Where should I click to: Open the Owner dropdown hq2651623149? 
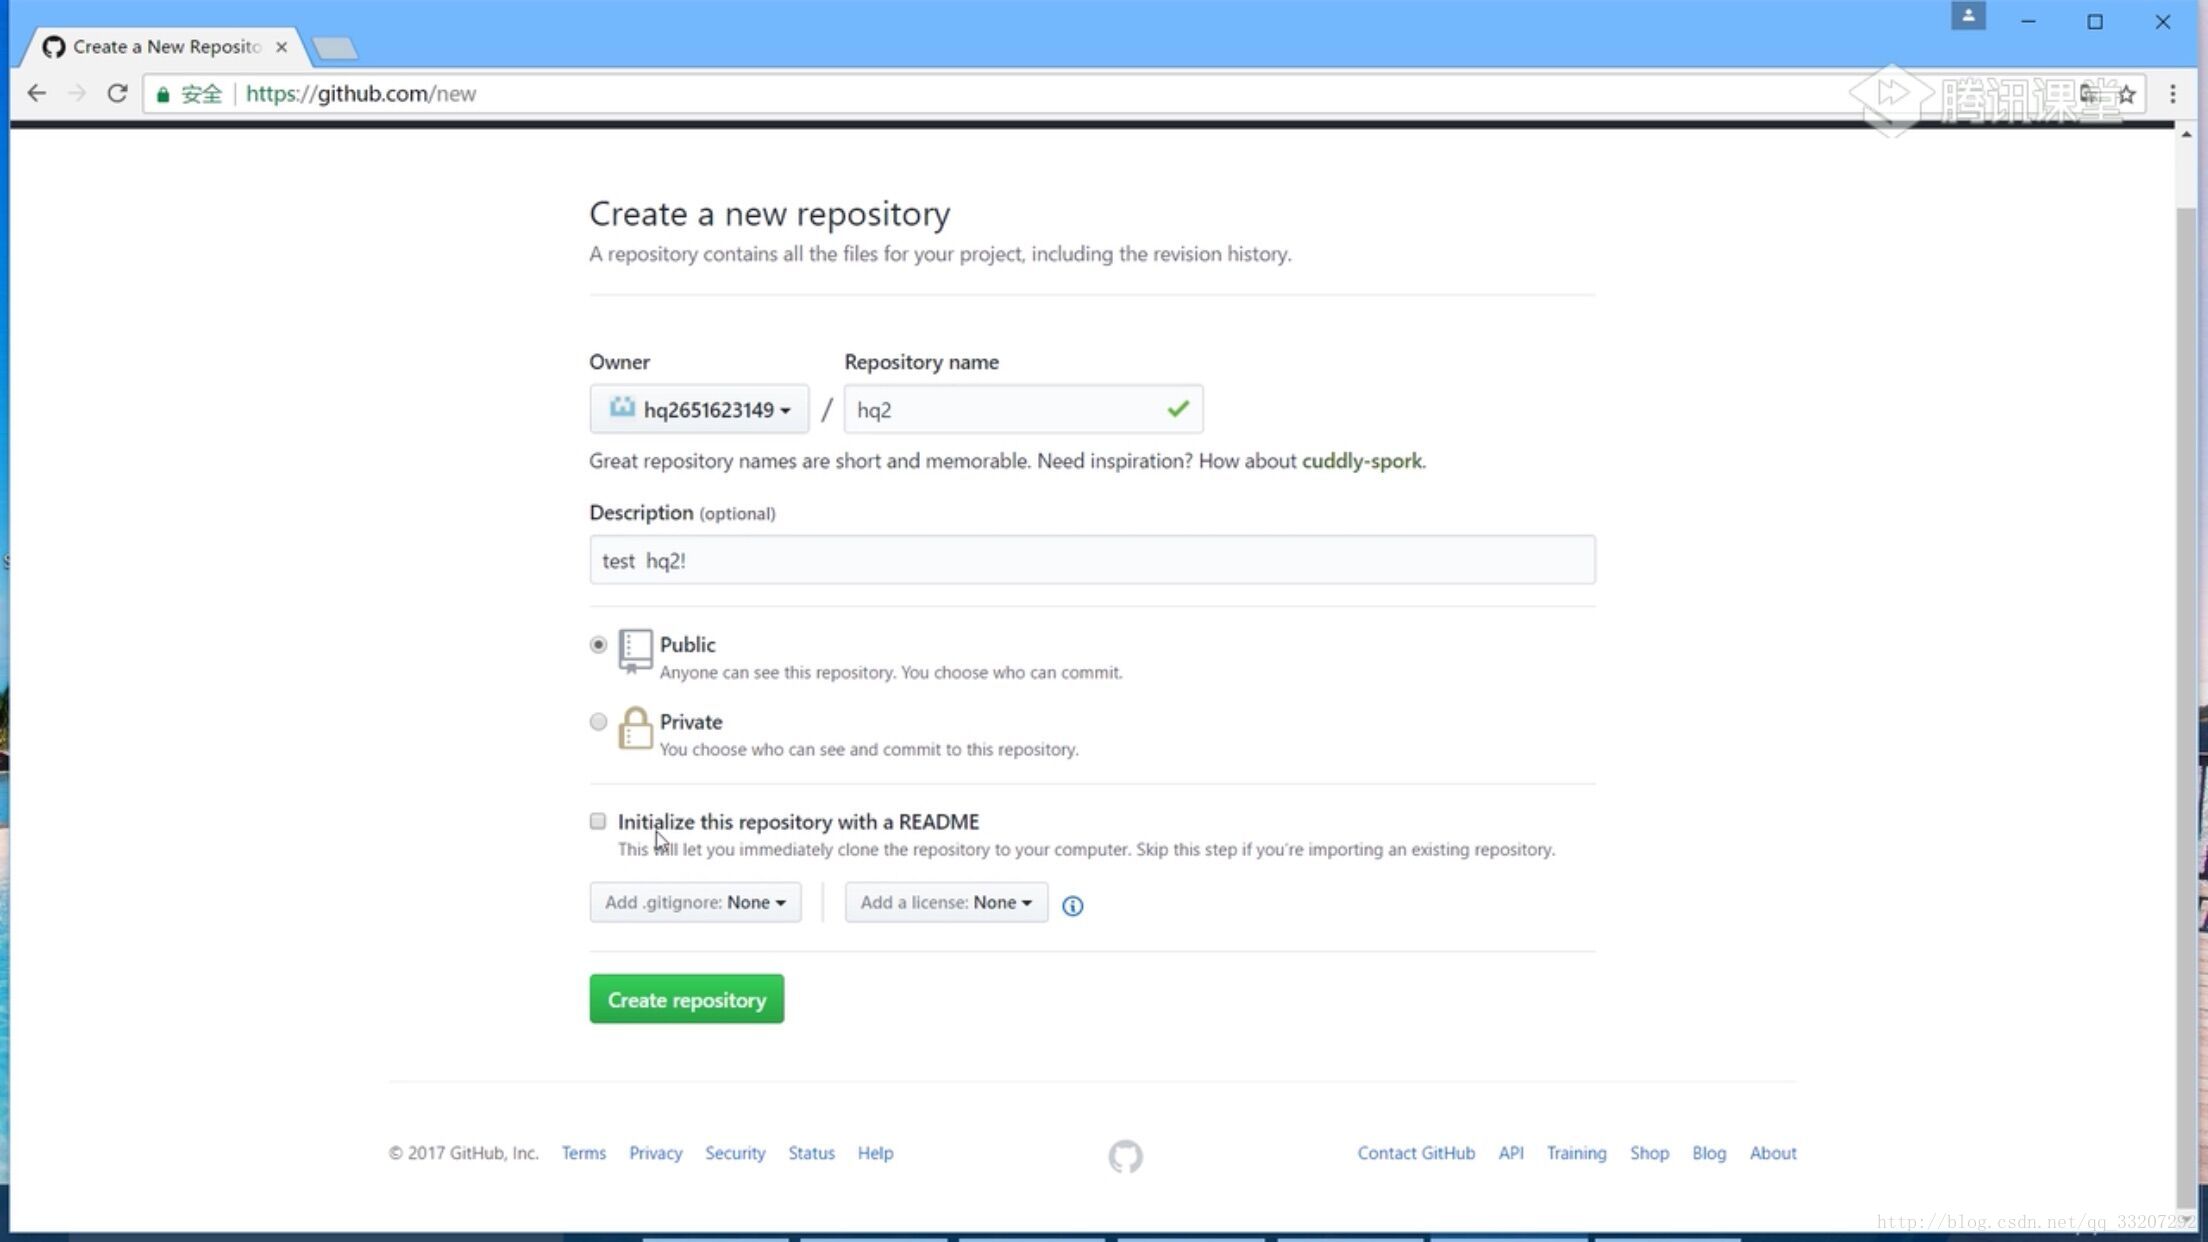pos(699,409)
